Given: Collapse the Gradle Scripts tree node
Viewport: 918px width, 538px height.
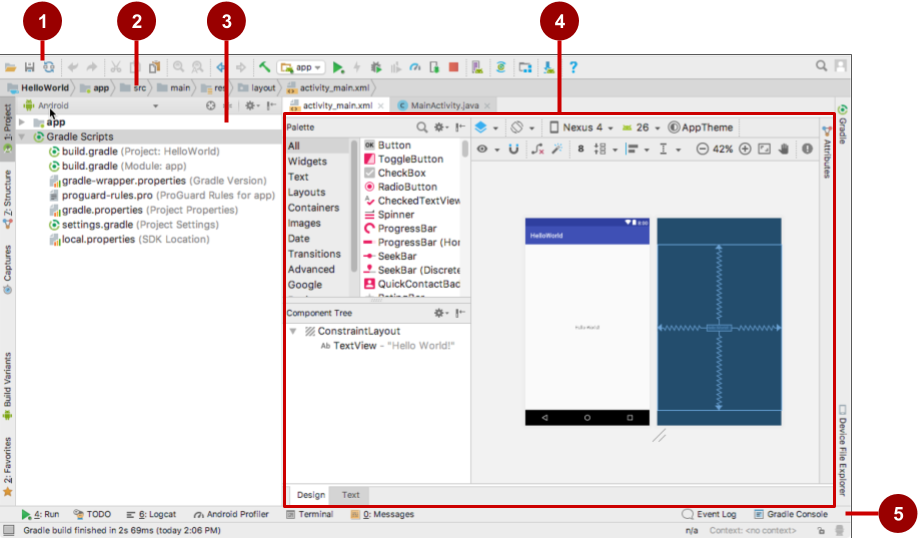Looking at the screenshot, I should (x=22, y=136).
